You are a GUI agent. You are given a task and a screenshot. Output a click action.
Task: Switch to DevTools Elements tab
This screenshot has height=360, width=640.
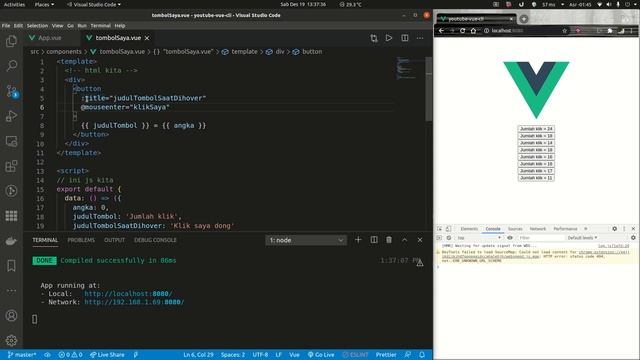pos(469,229)
